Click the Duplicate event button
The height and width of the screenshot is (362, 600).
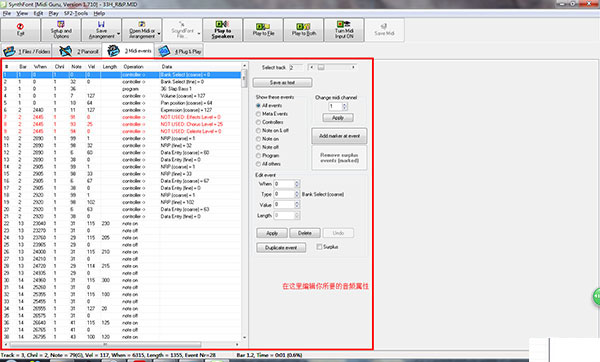click(x=281, y=248)
